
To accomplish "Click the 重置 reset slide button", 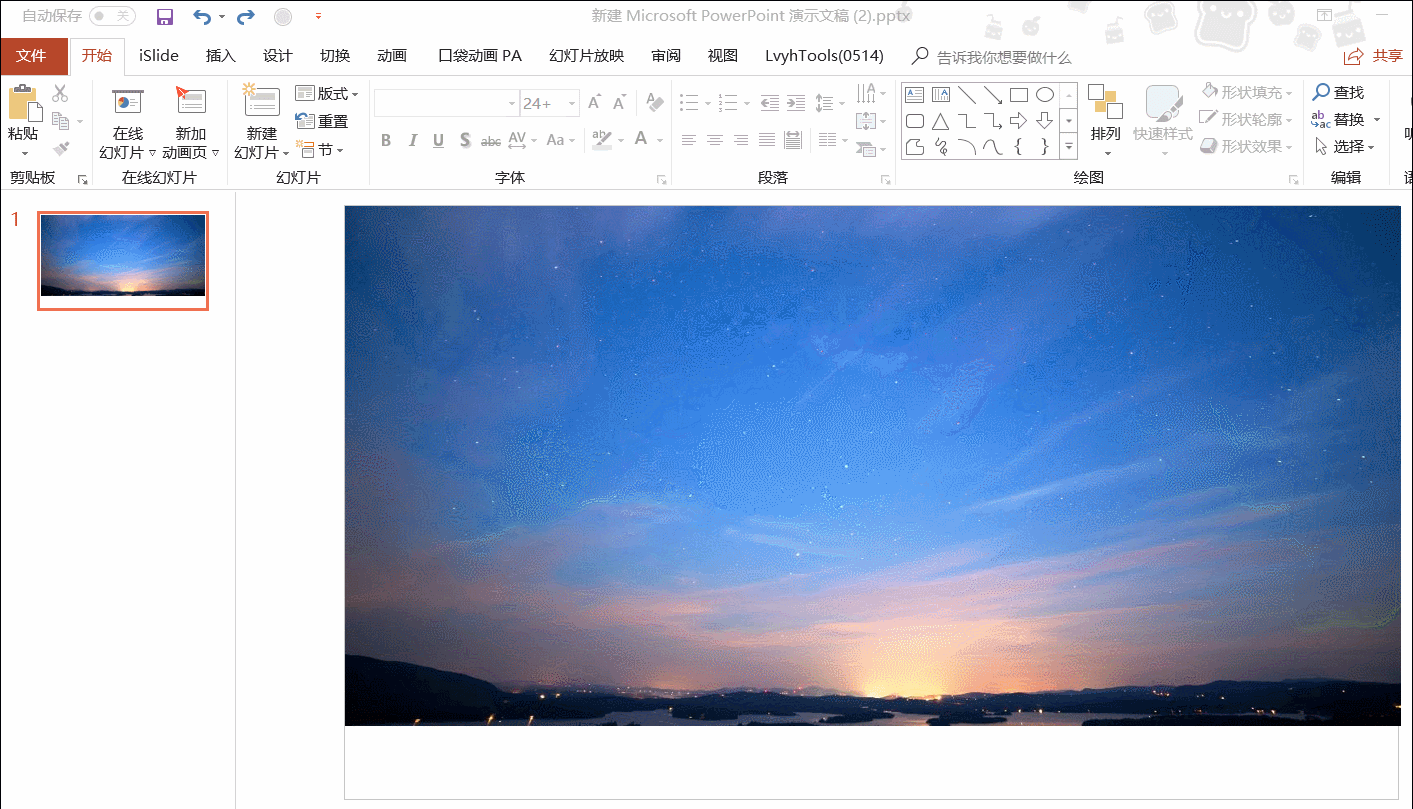I will pos(322,122).
